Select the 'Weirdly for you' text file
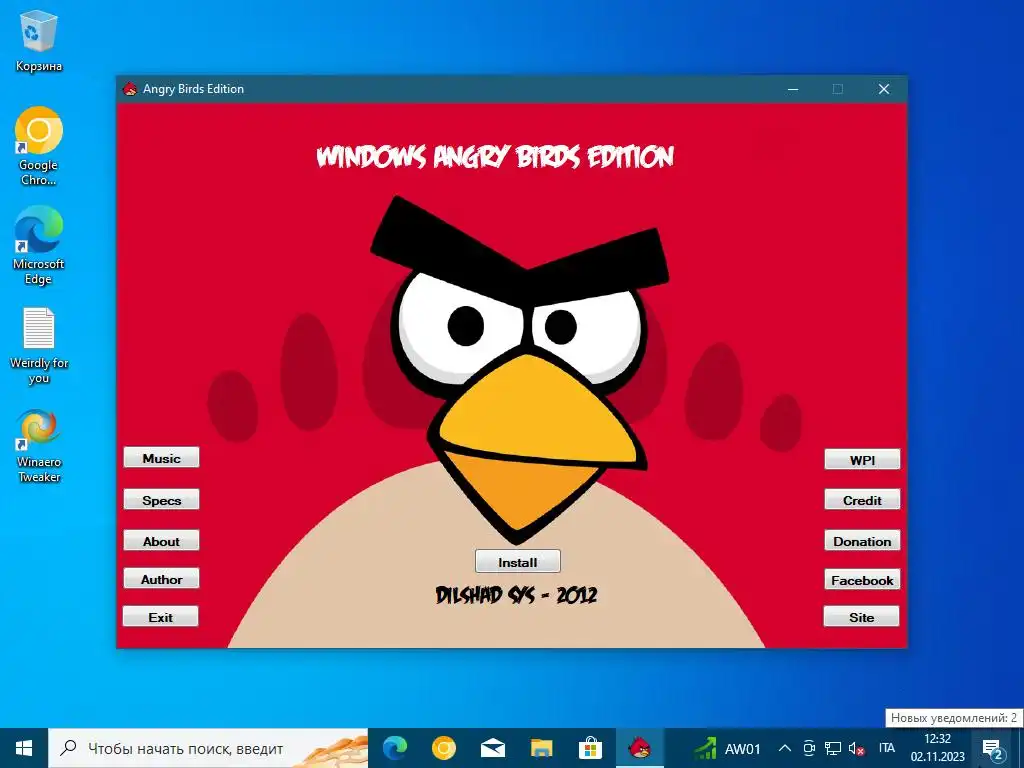The height and width of the screenshot is (768, 1024). [39, 346]
